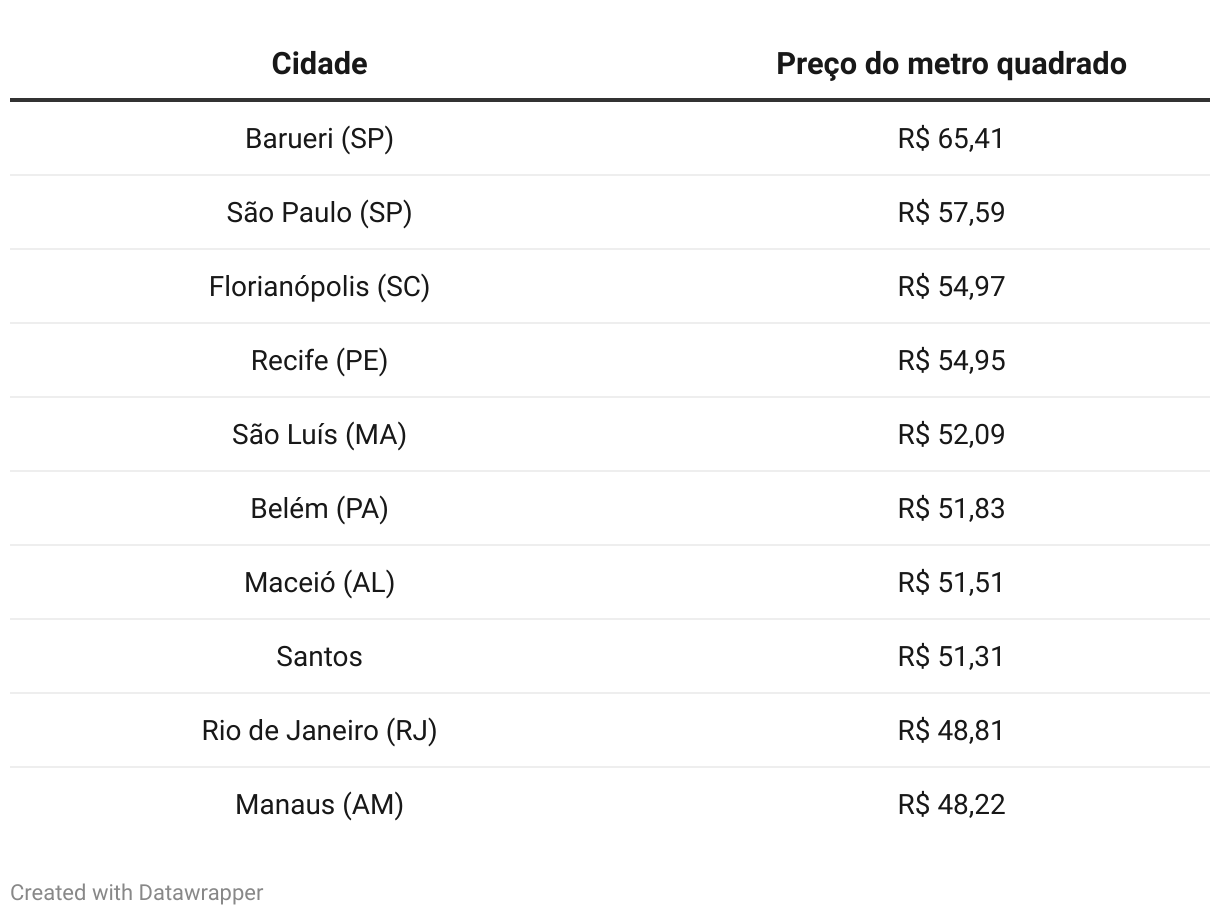Screen dimensions: 1220x916
Task: Click the R$ 48,81 price value
Action: coord(951,730)
